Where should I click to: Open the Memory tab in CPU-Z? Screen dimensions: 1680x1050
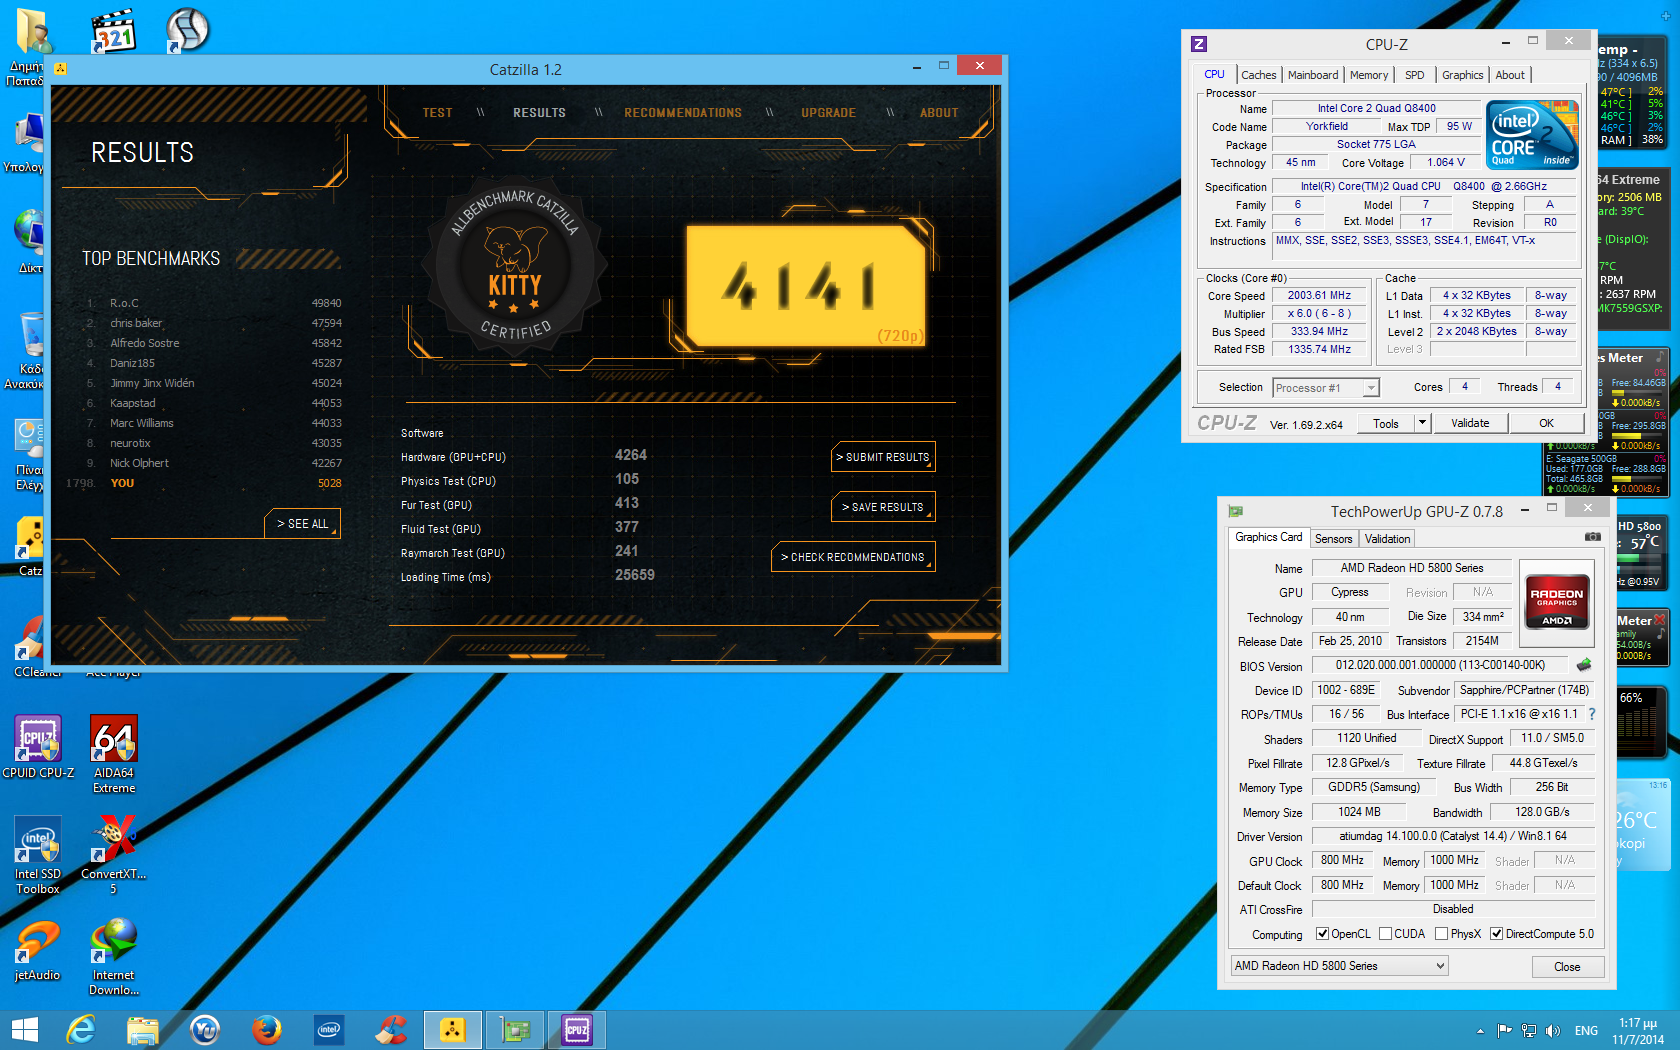[1369, 75]
